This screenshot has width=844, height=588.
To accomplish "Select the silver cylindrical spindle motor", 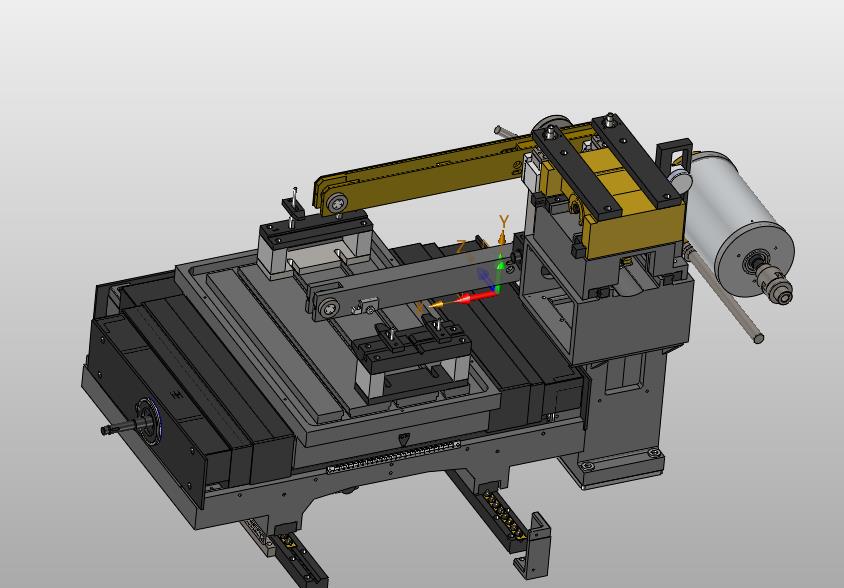I will 739,223.
